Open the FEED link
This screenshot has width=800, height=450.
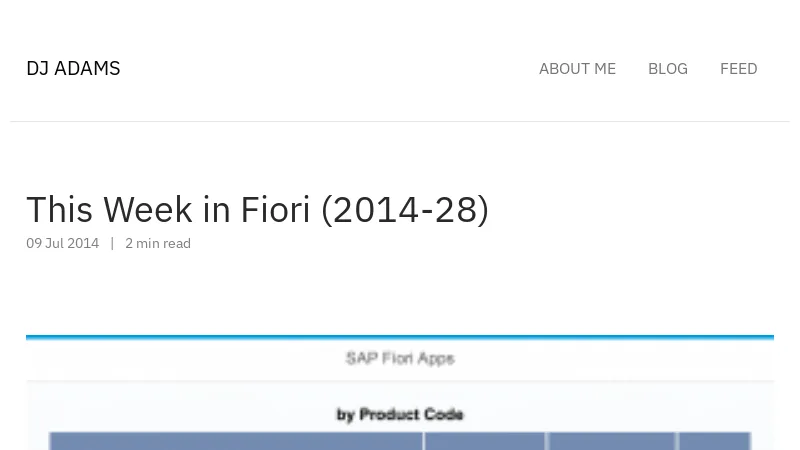[738, 69]
